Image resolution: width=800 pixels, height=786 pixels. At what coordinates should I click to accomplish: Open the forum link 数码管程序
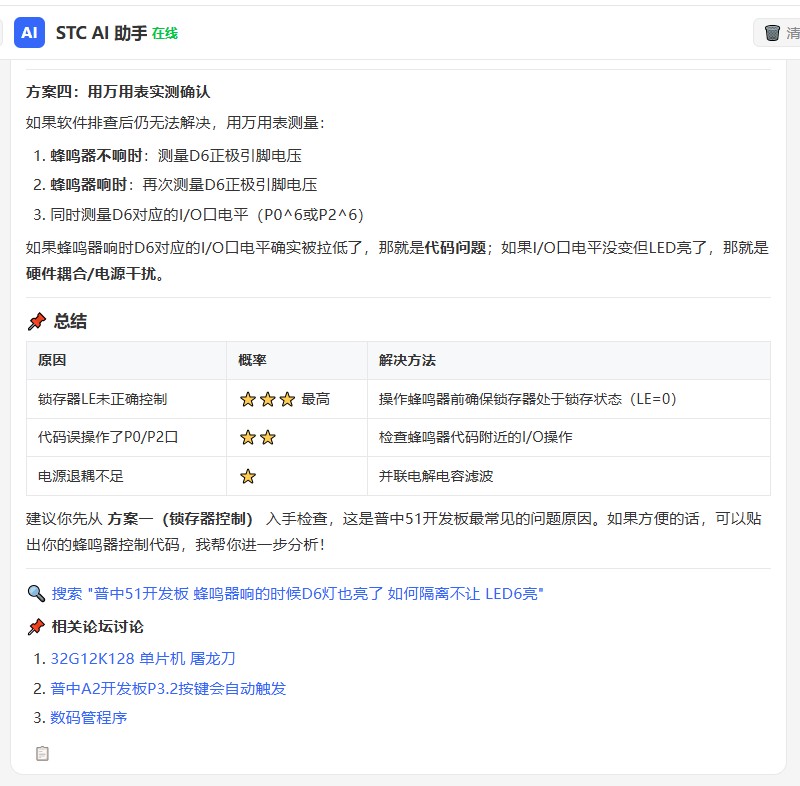(x=88, y=718)
